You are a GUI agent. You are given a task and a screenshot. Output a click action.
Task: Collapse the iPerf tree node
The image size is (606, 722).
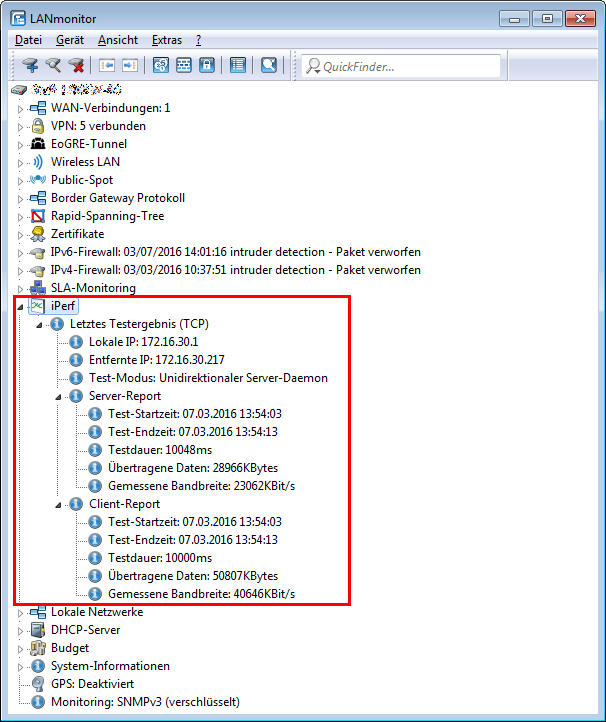click(x=19, y=306)
